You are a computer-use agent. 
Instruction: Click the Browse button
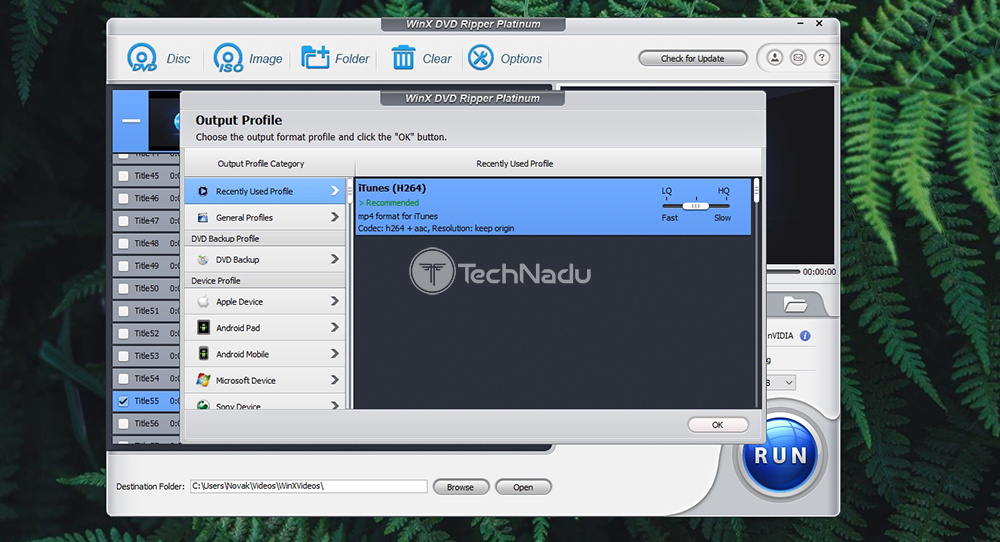[x=460, y=487]
